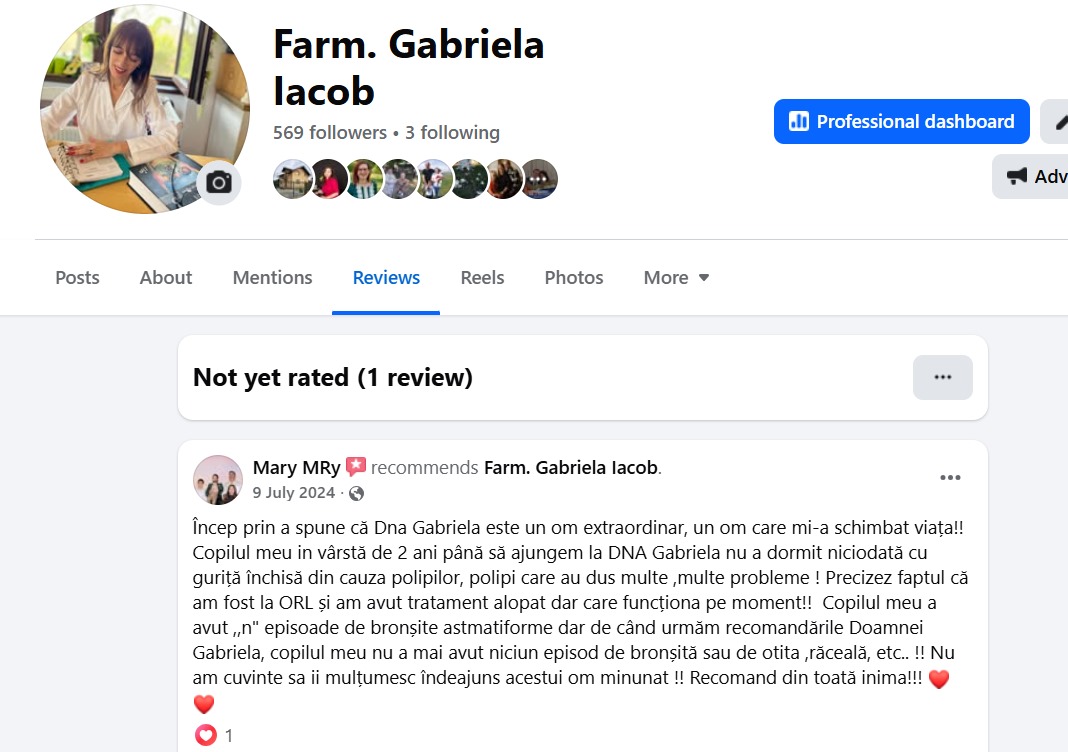The image size is (1068, 752).
Task: Click the recommends star badge icon
Action: coord(356,467)
